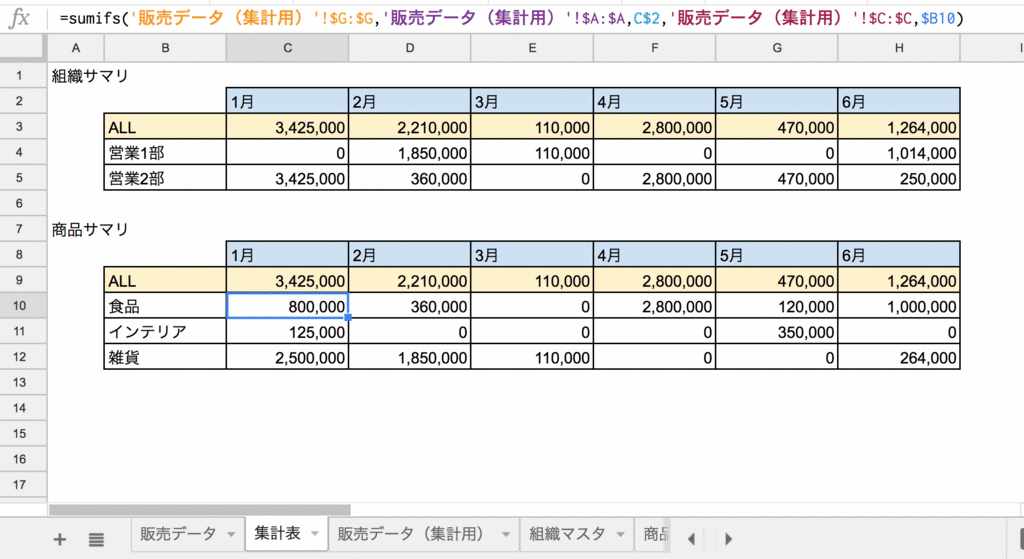The width and height of the screenshot is (1024, 559).
Task: Click 雑貨 3月 value 110,000
Action: pyautogui.click(x=532, y=357)
